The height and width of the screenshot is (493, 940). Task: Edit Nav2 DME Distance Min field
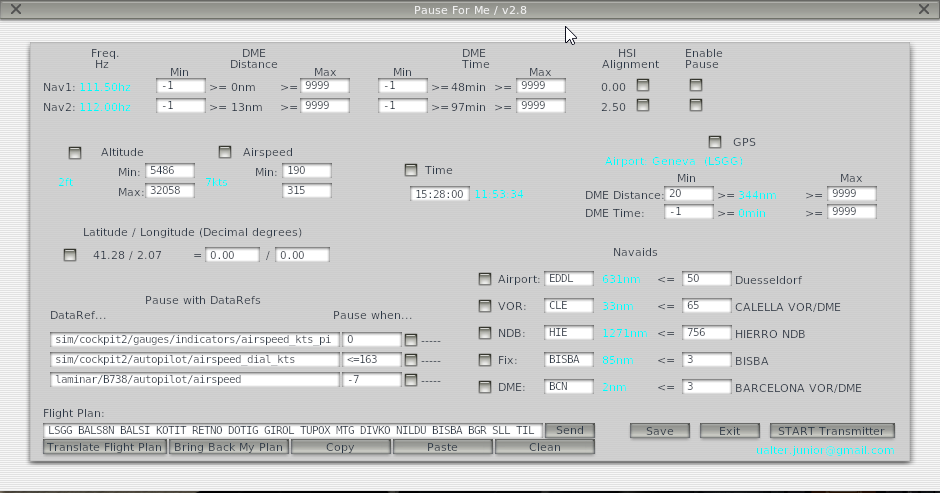pyautogui.click(x=180, y=106)
